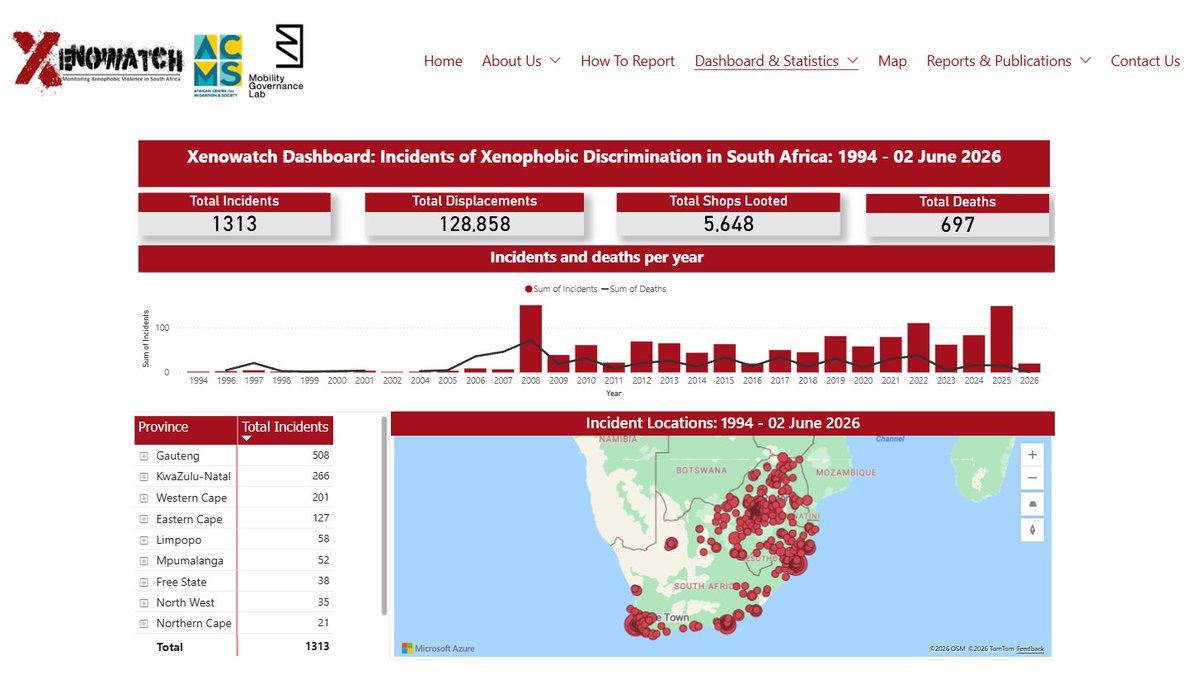Click the Total Displacements value 128,858
Screen dimensions: 1200x689
[x=475, y=224]
